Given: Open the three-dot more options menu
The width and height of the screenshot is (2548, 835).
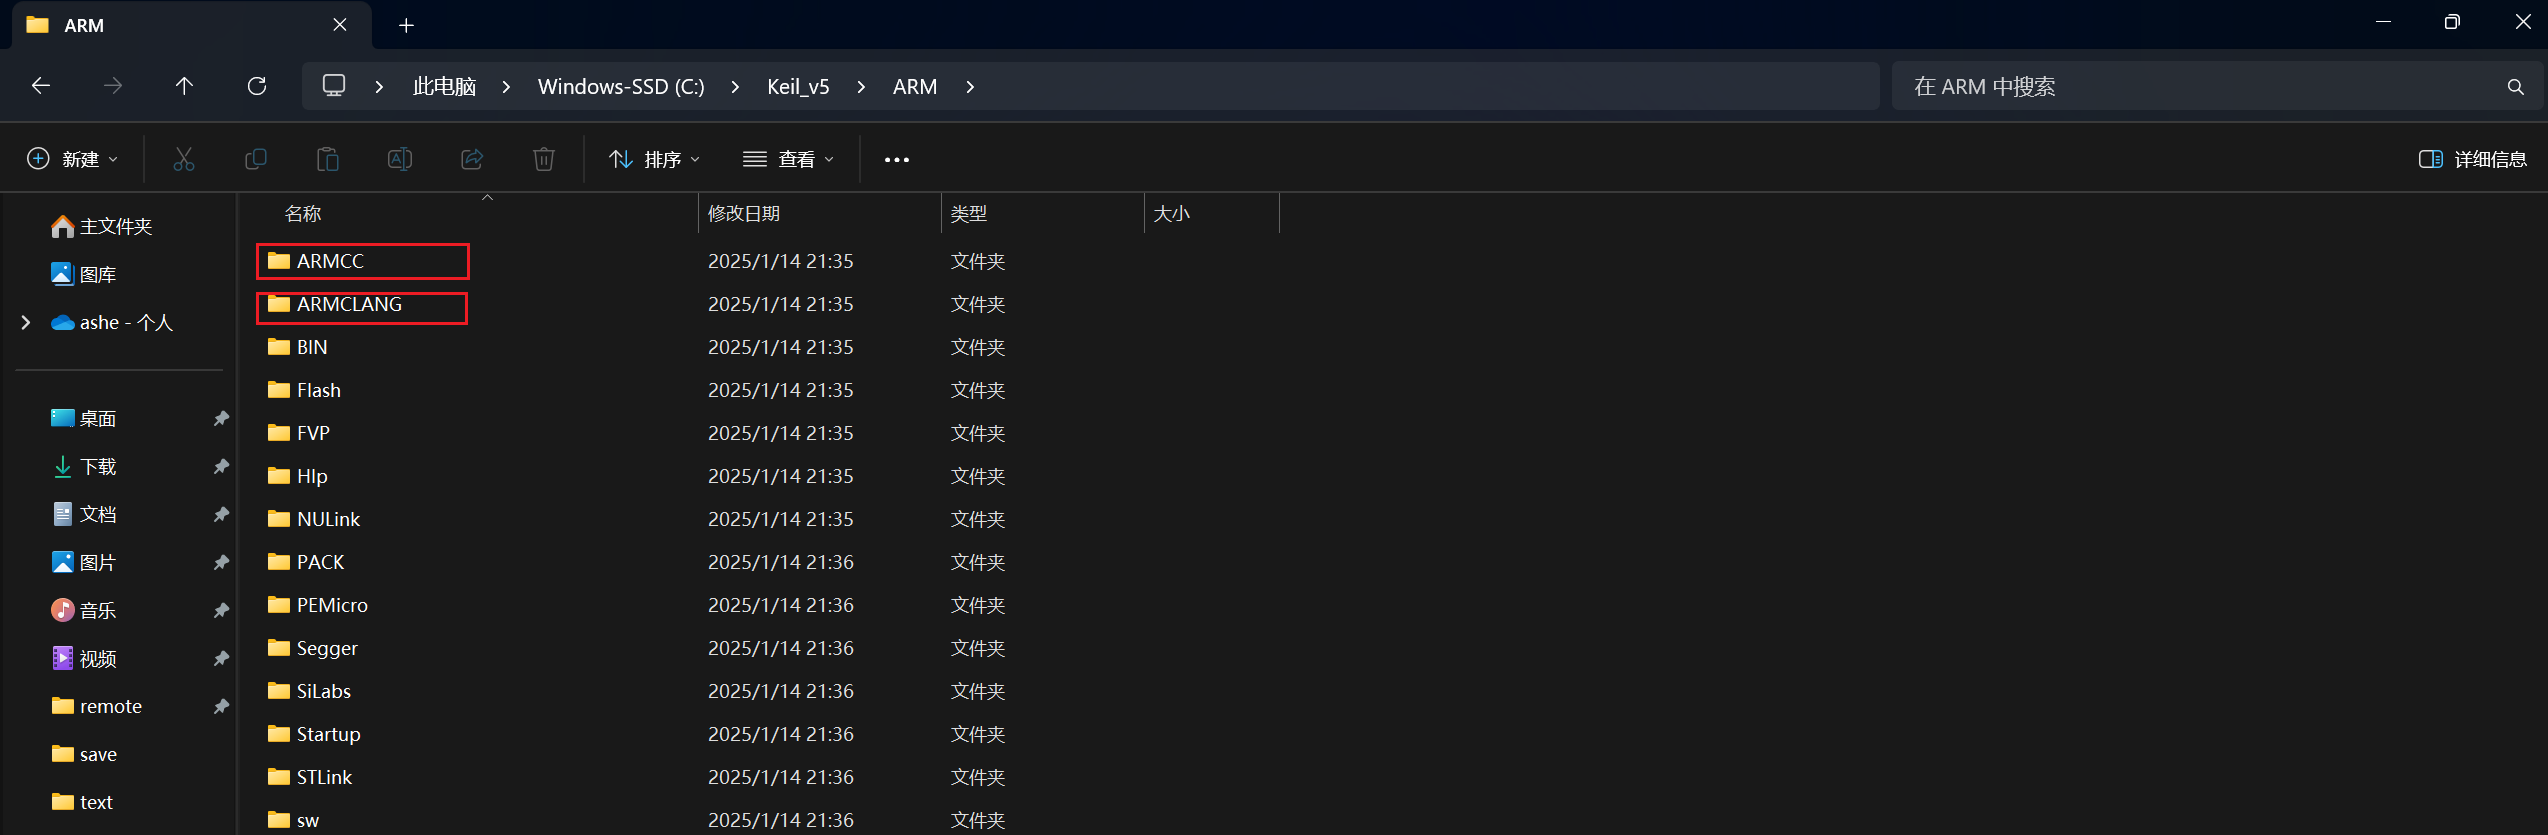Looking at the screenshot, I should point(897,159).
